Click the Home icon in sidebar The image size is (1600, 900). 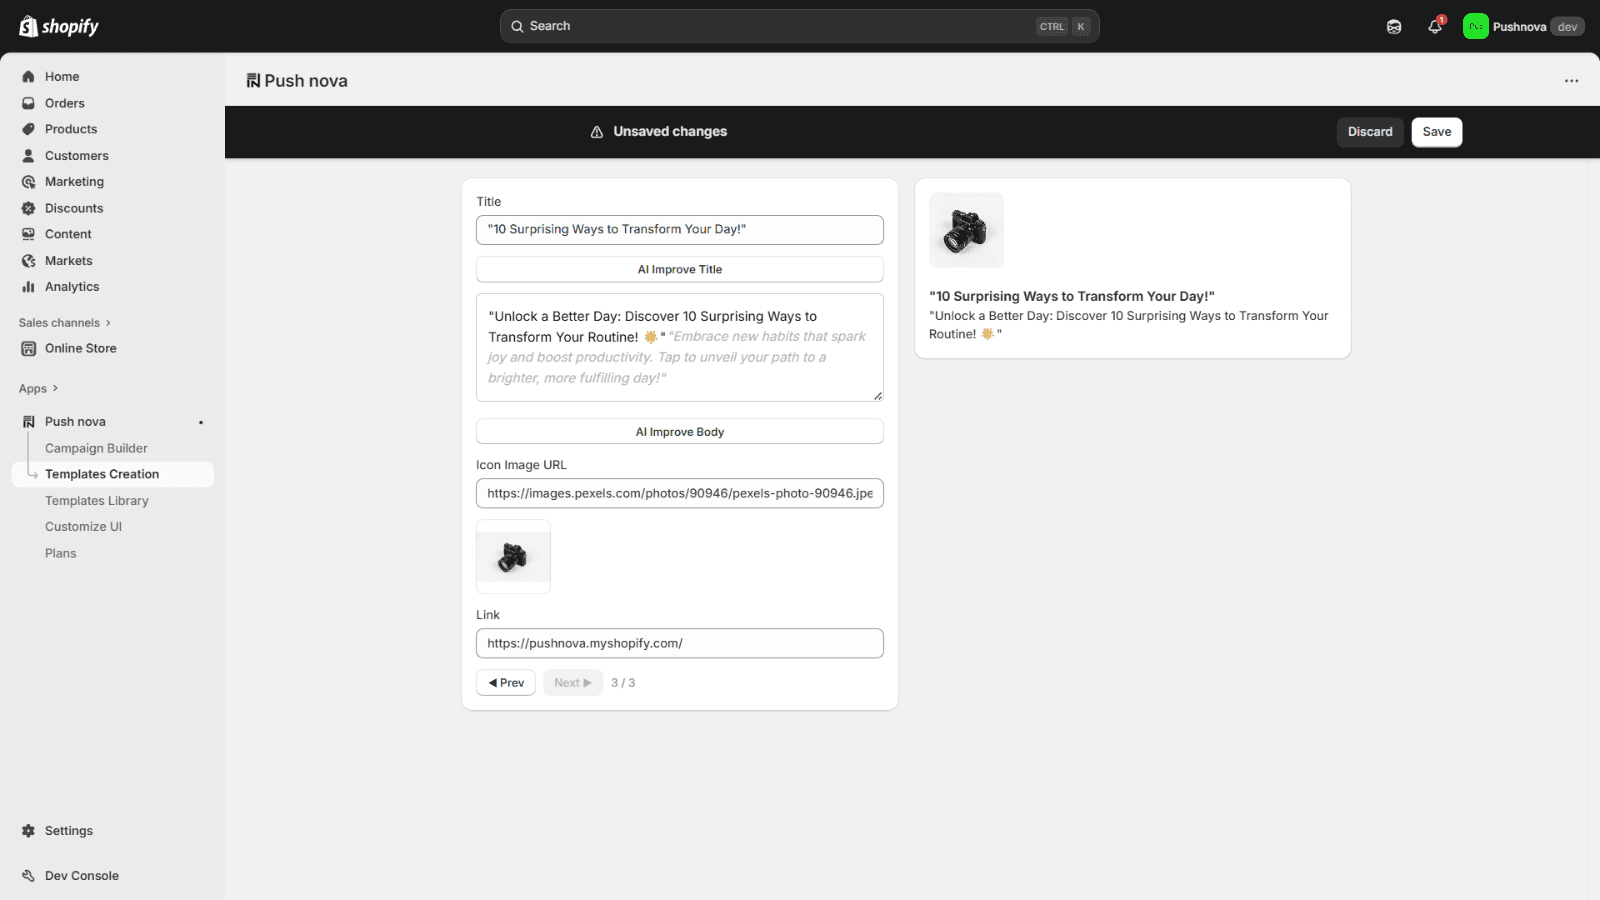click(28, 77)
